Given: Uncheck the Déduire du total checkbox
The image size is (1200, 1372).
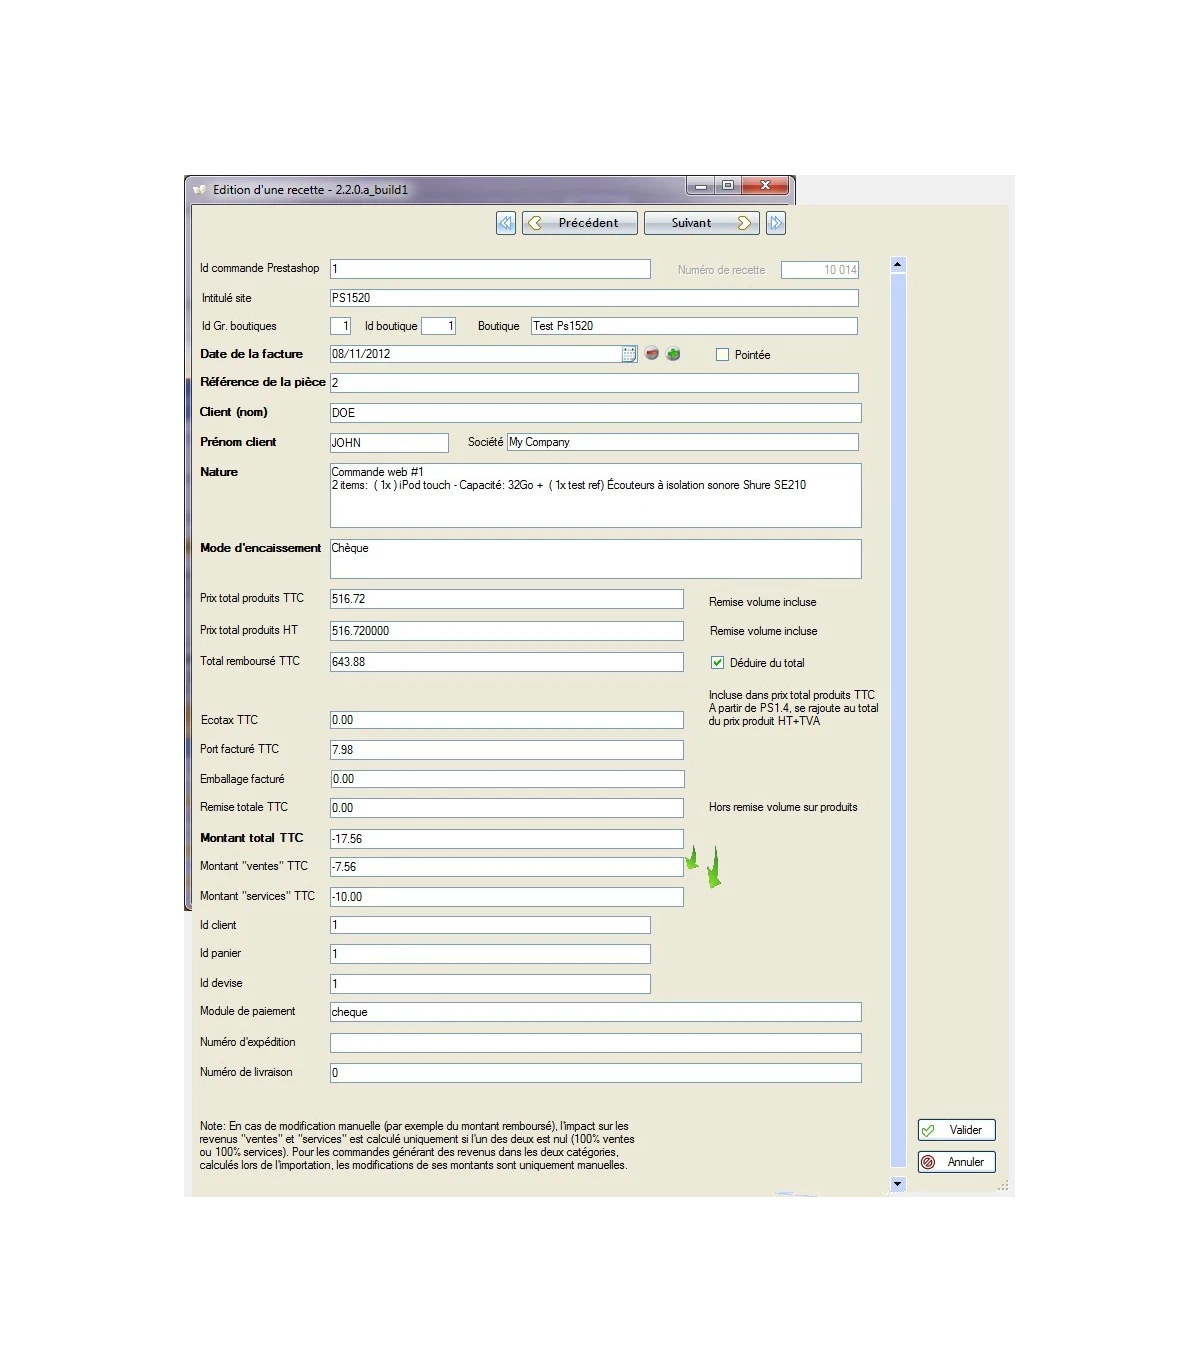Looking at the screenshot, I should click(717, 663).
